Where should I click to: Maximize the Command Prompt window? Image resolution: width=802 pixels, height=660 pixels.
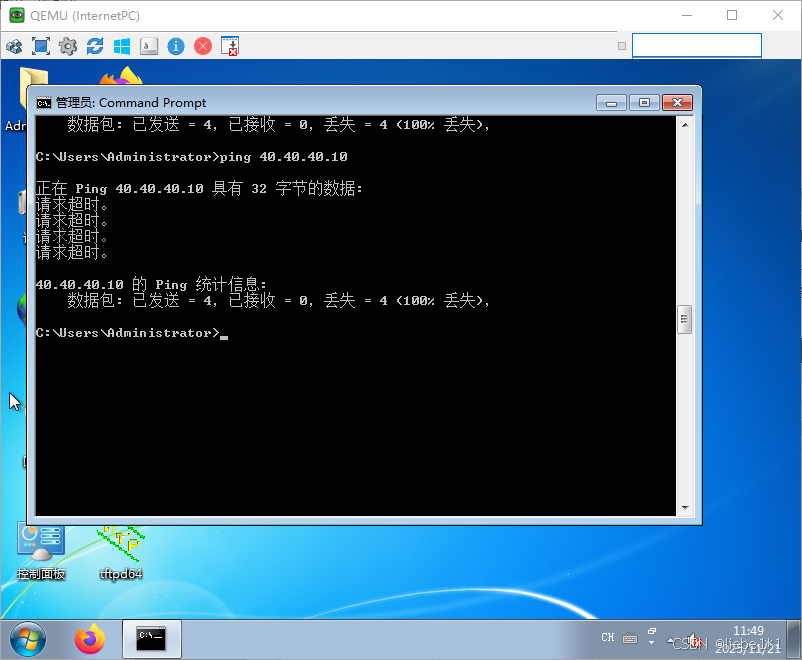pos(644,103)
